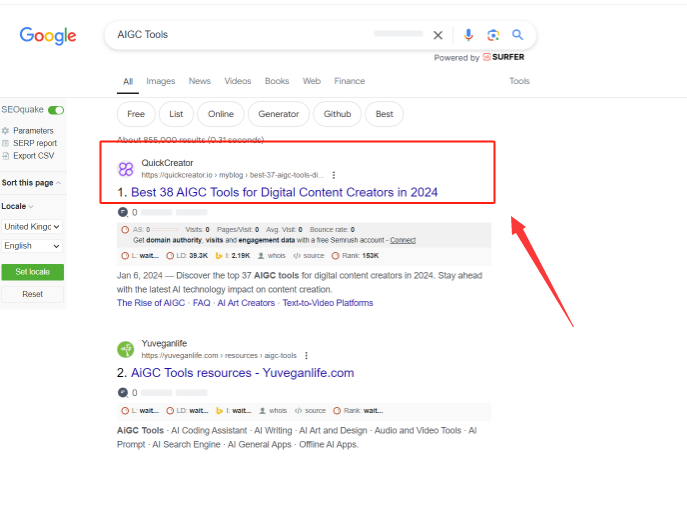Click the Parameters gear icon

[x=5, y=131]
